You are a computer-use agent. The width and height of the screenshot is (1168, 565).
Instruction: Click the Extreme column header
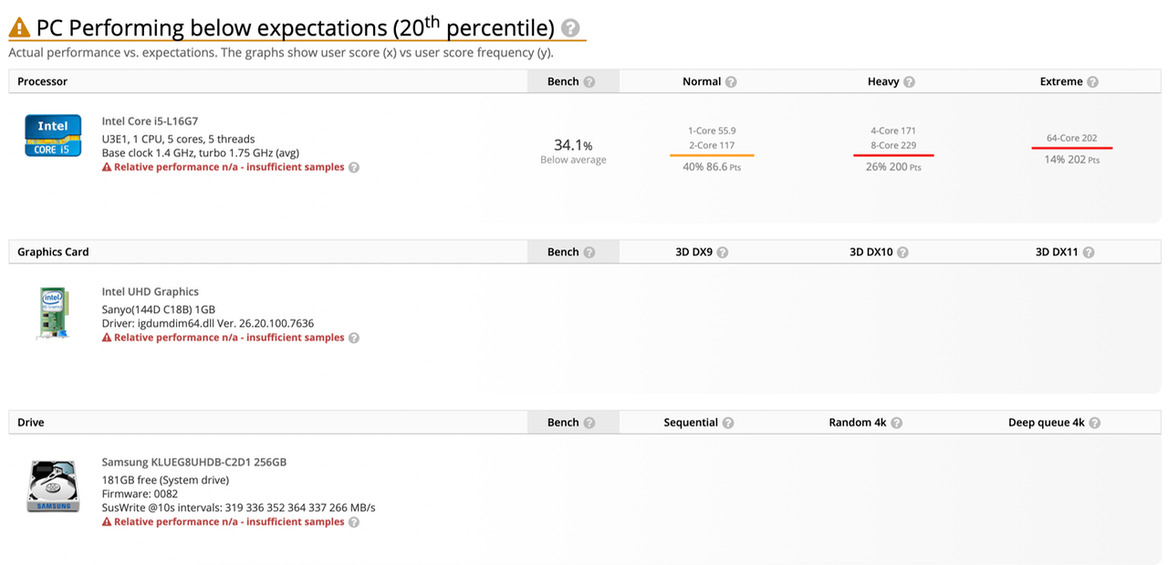pyautogui.click(x=1061, y=82)
